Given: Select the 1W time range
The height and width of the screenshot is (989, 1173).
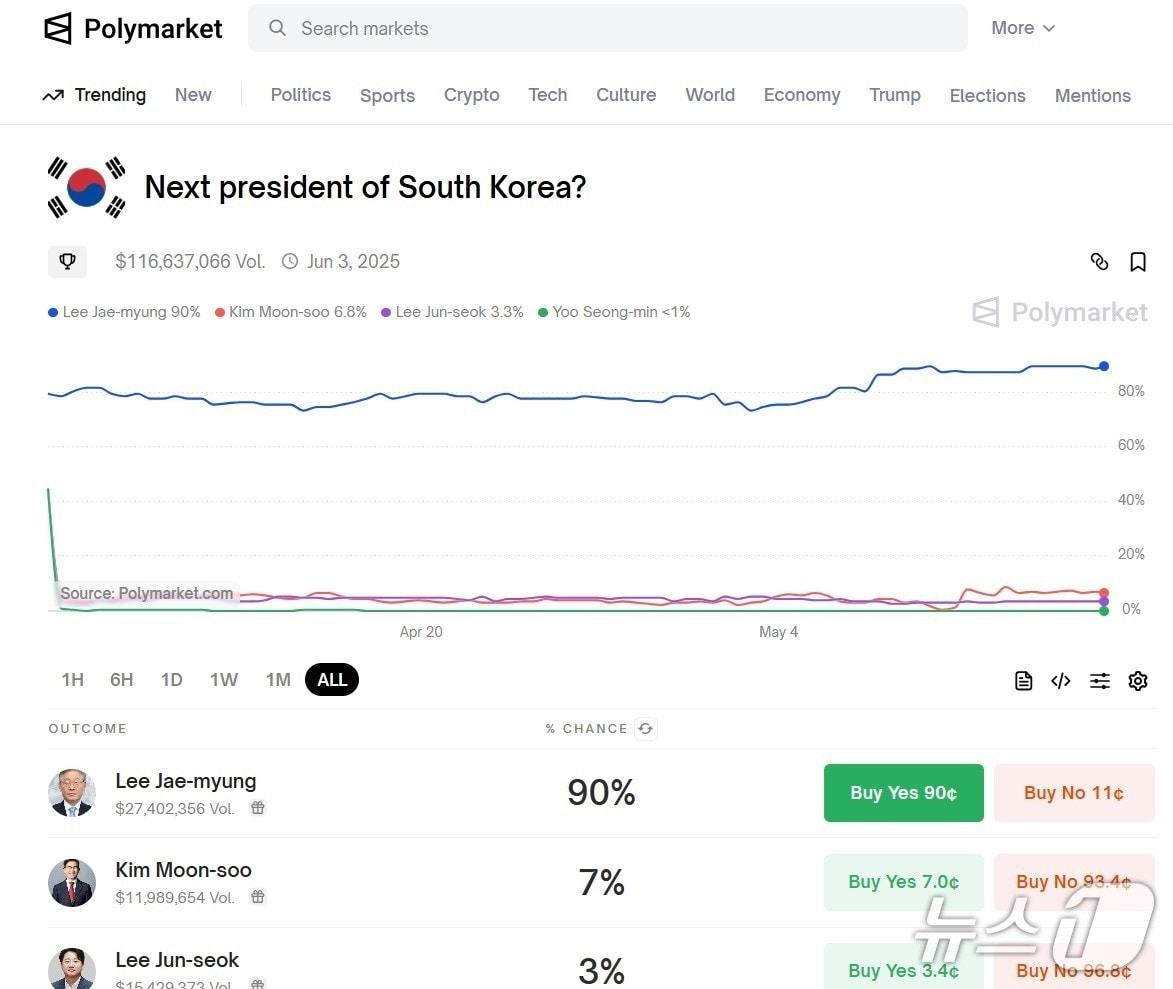Looking at the screenshot, I should (223, 680).
